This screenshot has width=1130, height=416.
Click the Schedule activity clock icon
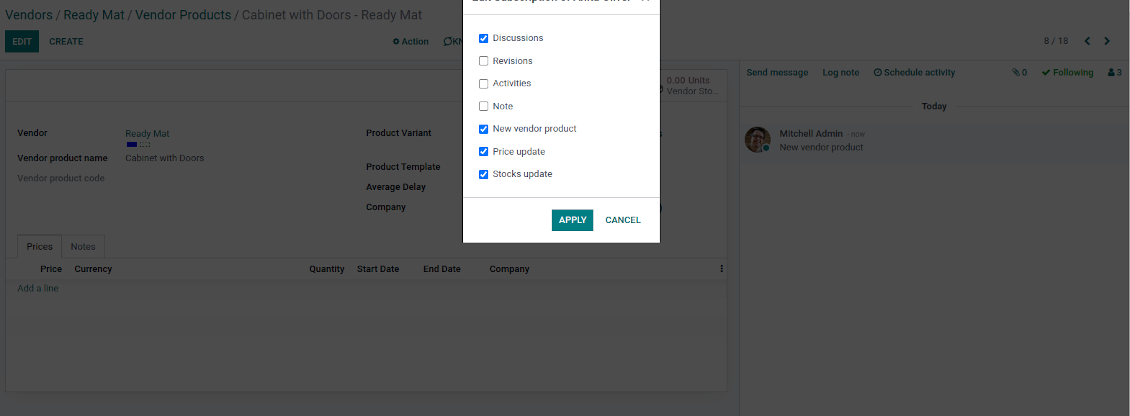pos(878,73)
